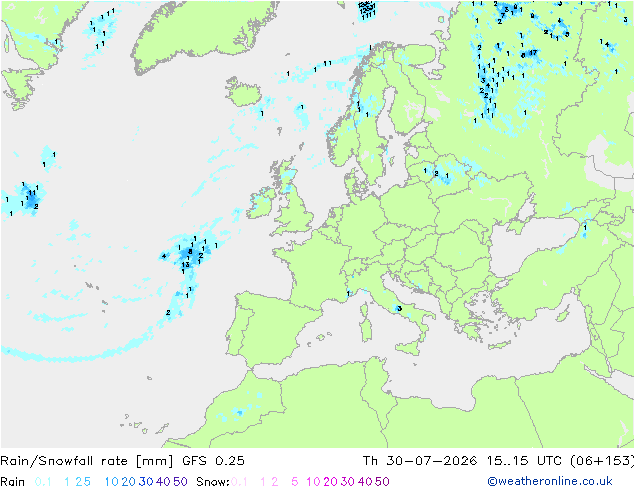The image size is (634, 490).
Task: Click the Snow legend 30 value
Action: pyautogui.click(x=348, y=482)
